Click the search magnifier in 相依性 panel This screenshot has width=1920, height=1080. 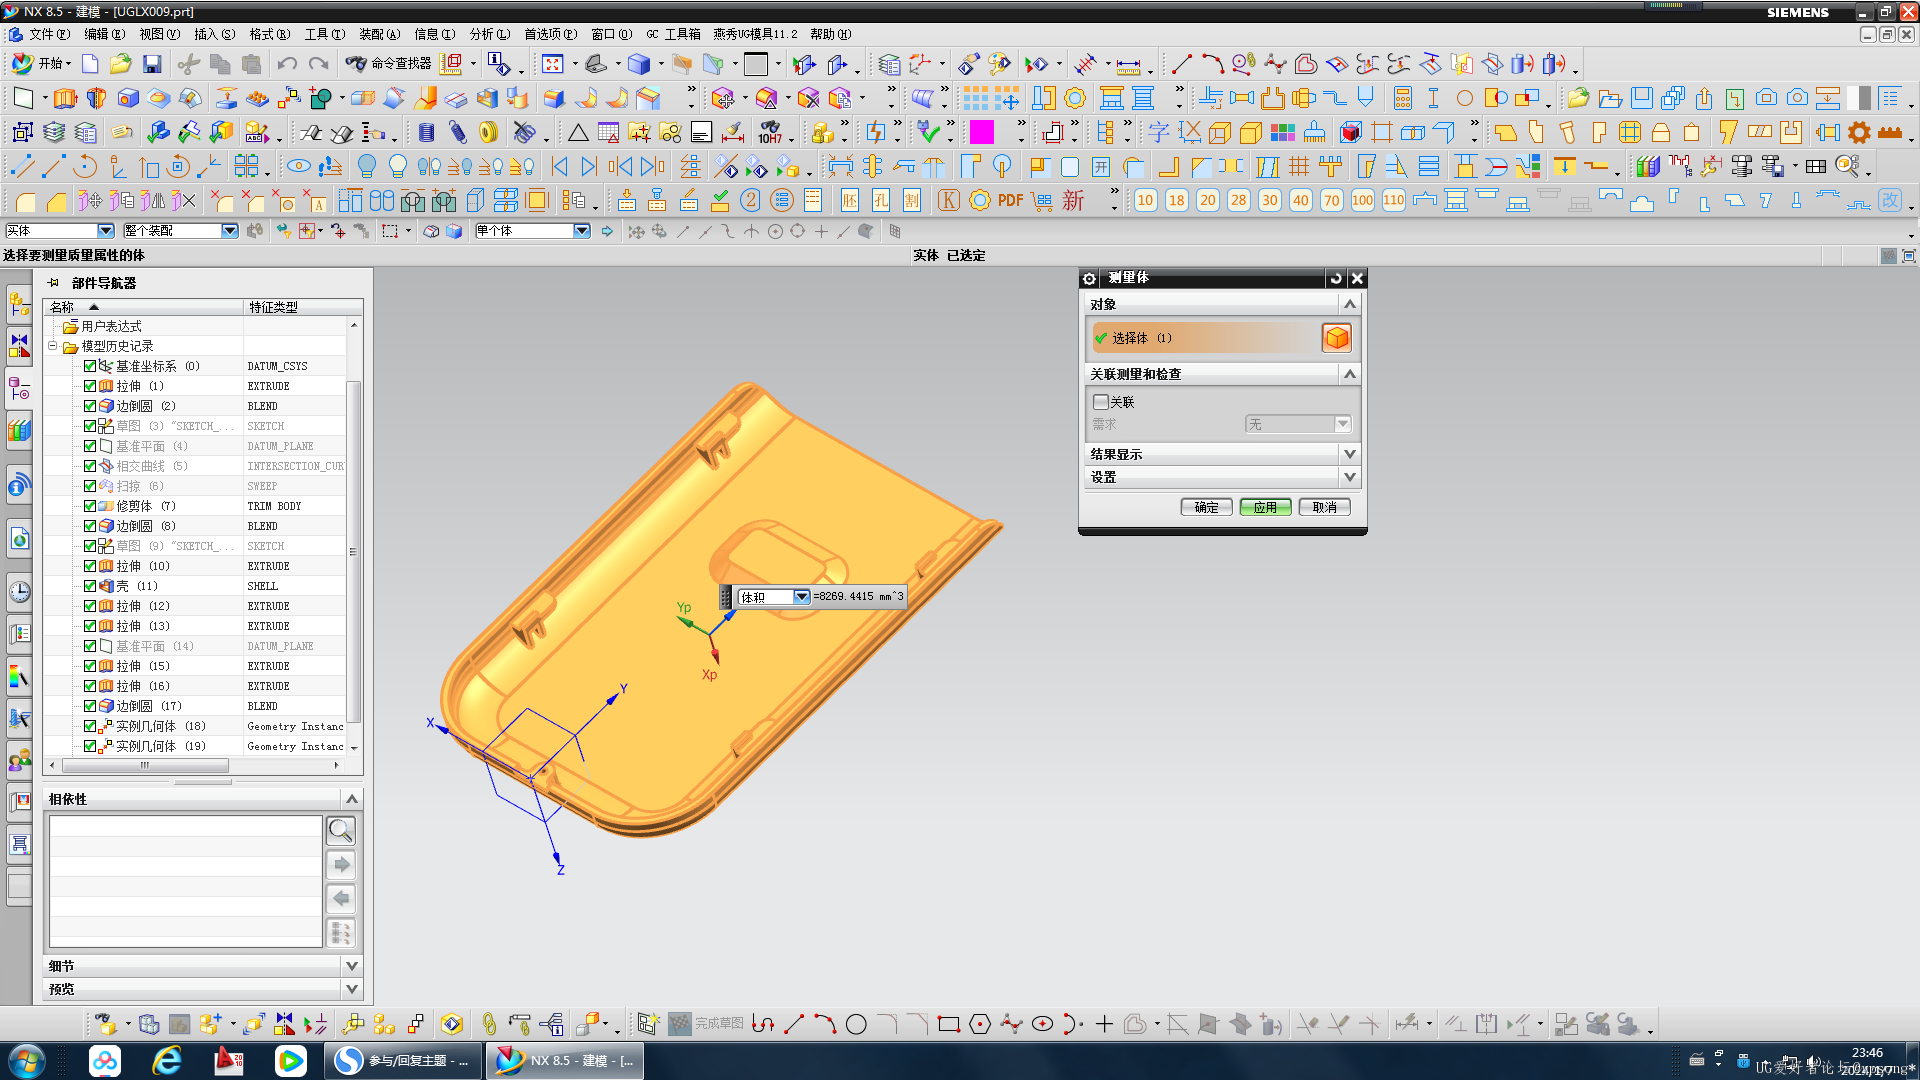coord(341,830)
